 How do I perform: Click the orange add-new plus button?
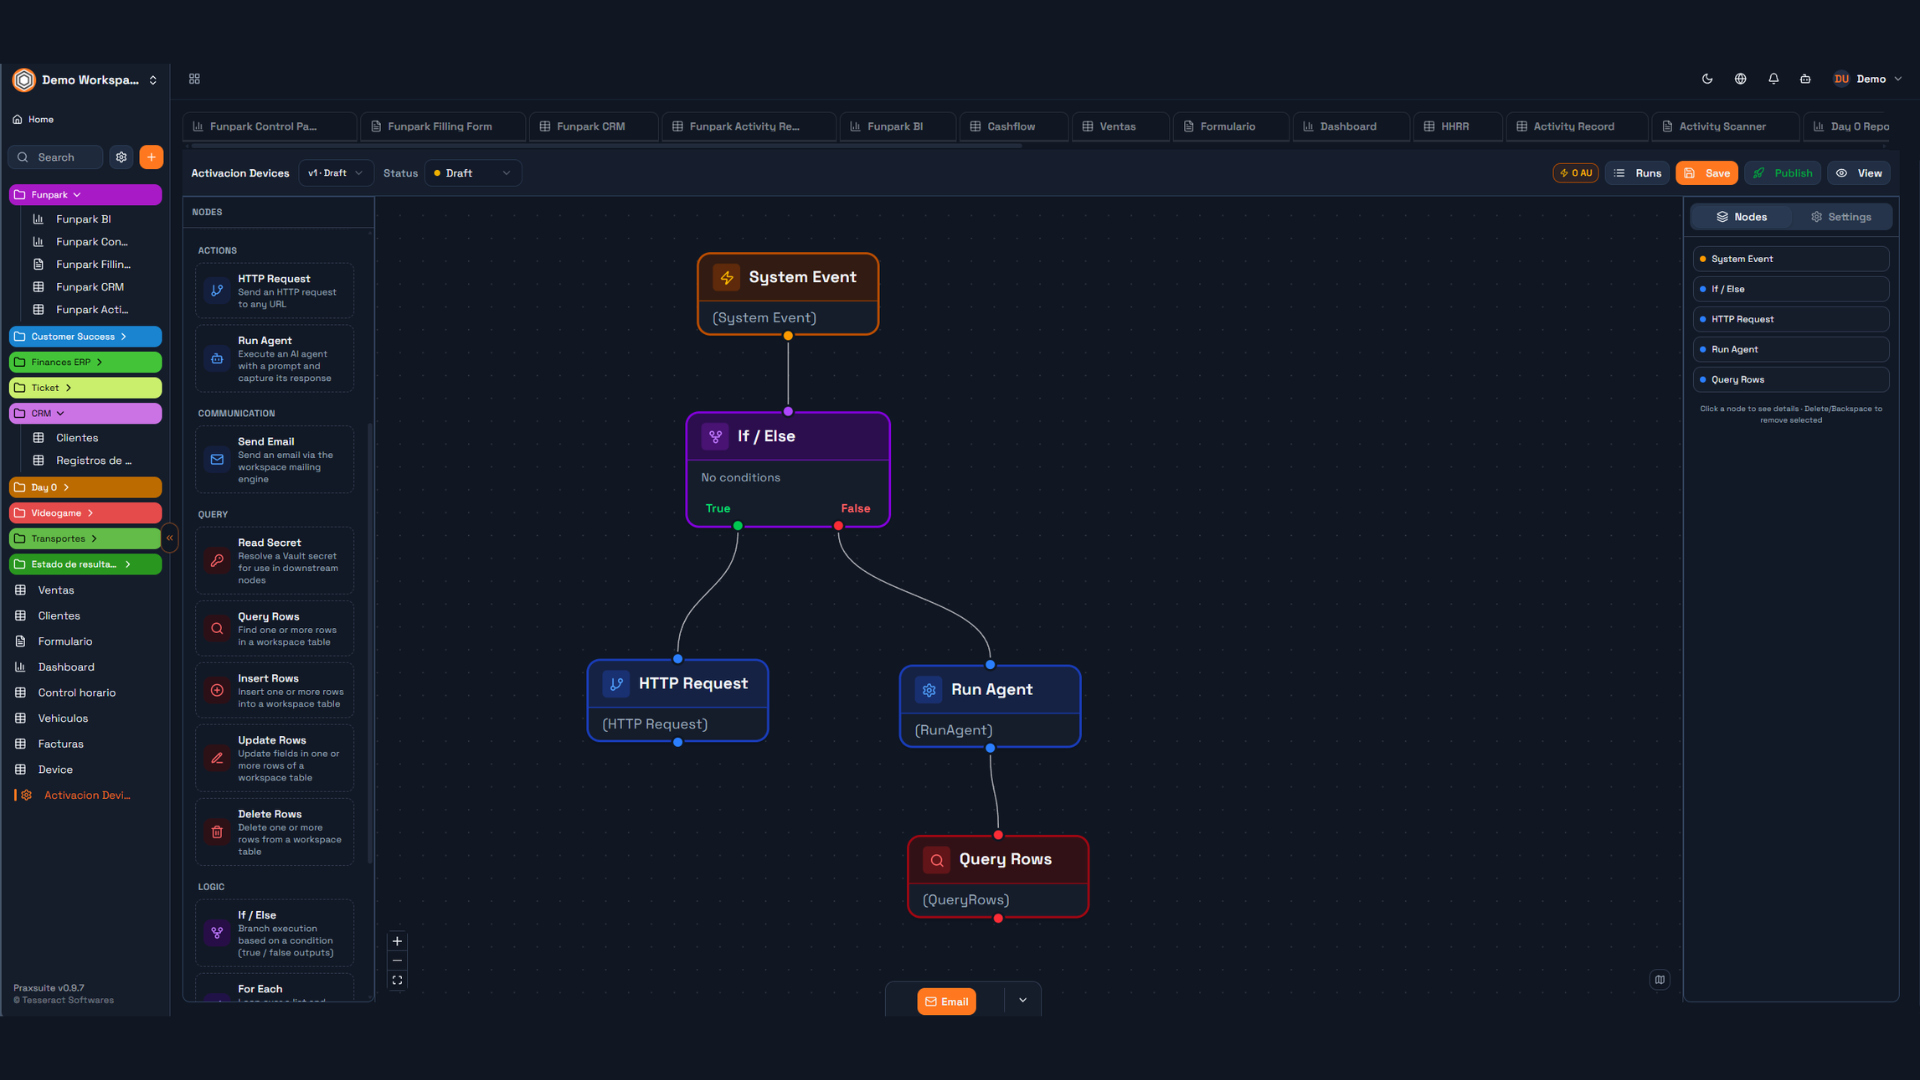pyautogui.click(x=151, y=157)
